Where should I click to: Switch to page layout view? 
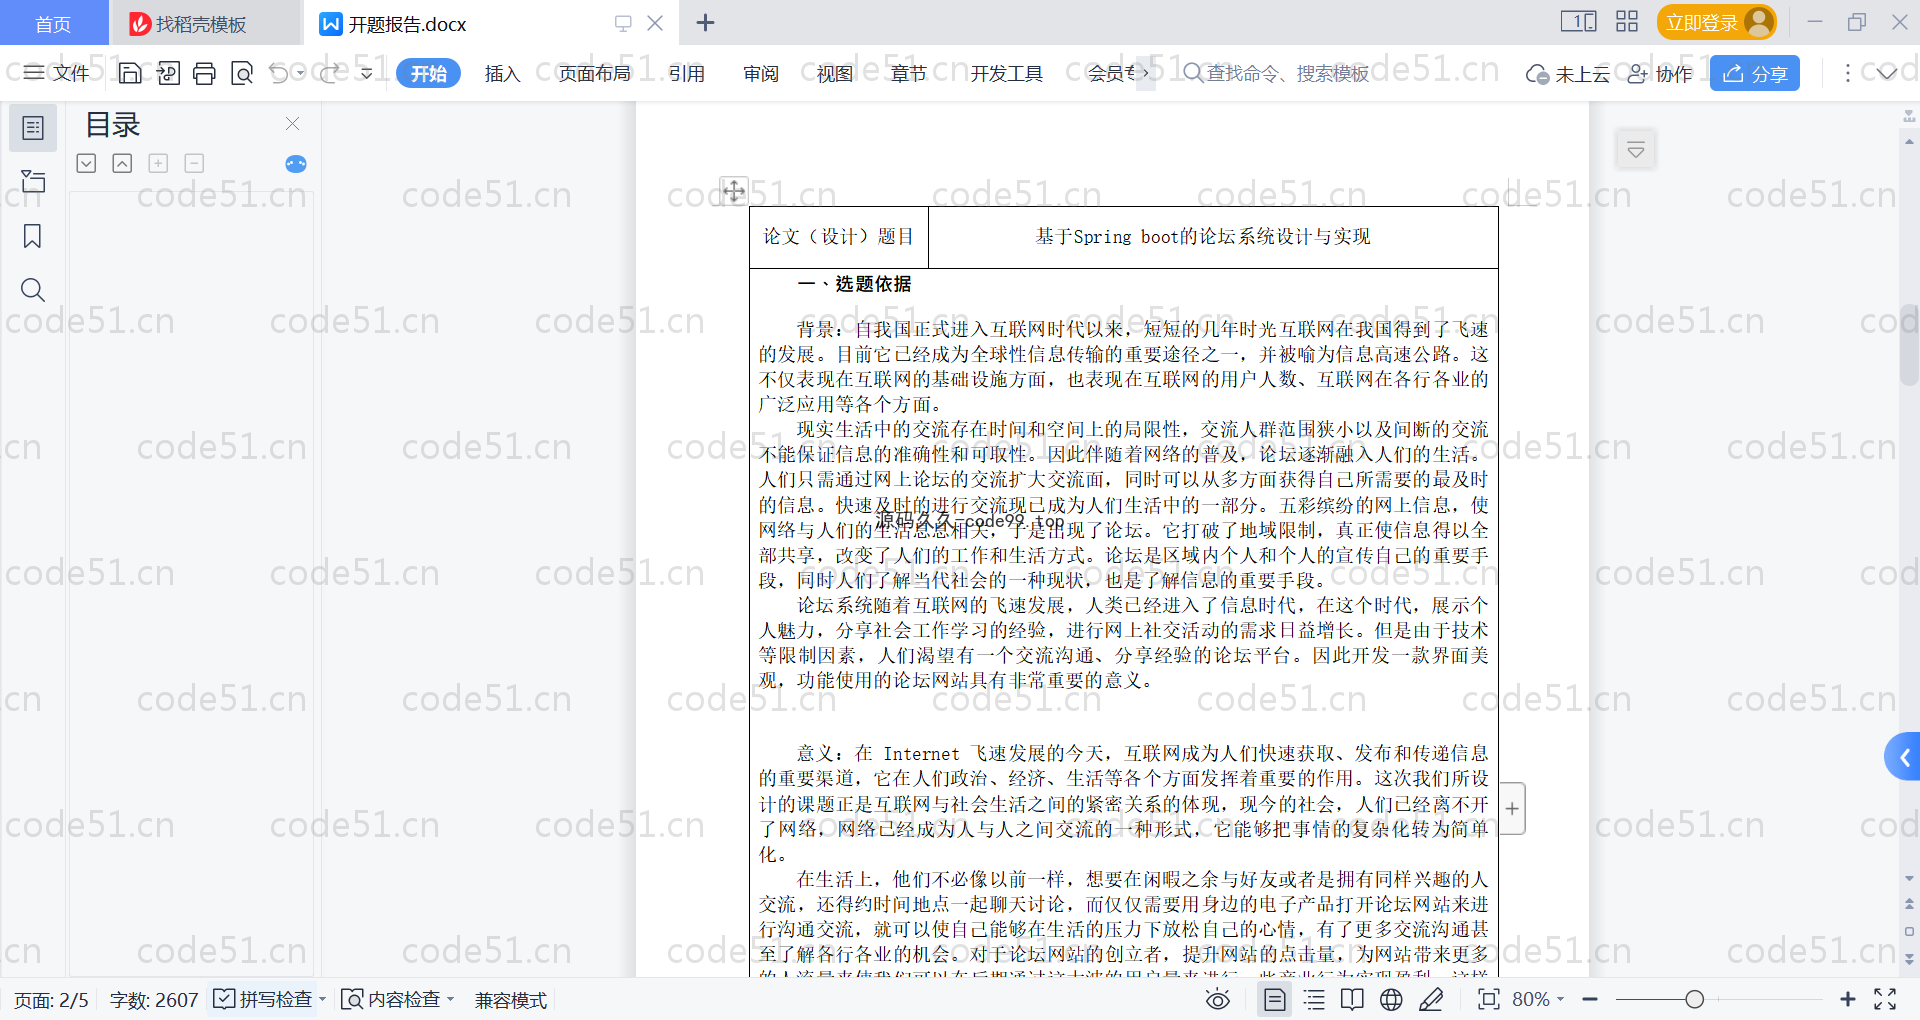point(1274,999)
